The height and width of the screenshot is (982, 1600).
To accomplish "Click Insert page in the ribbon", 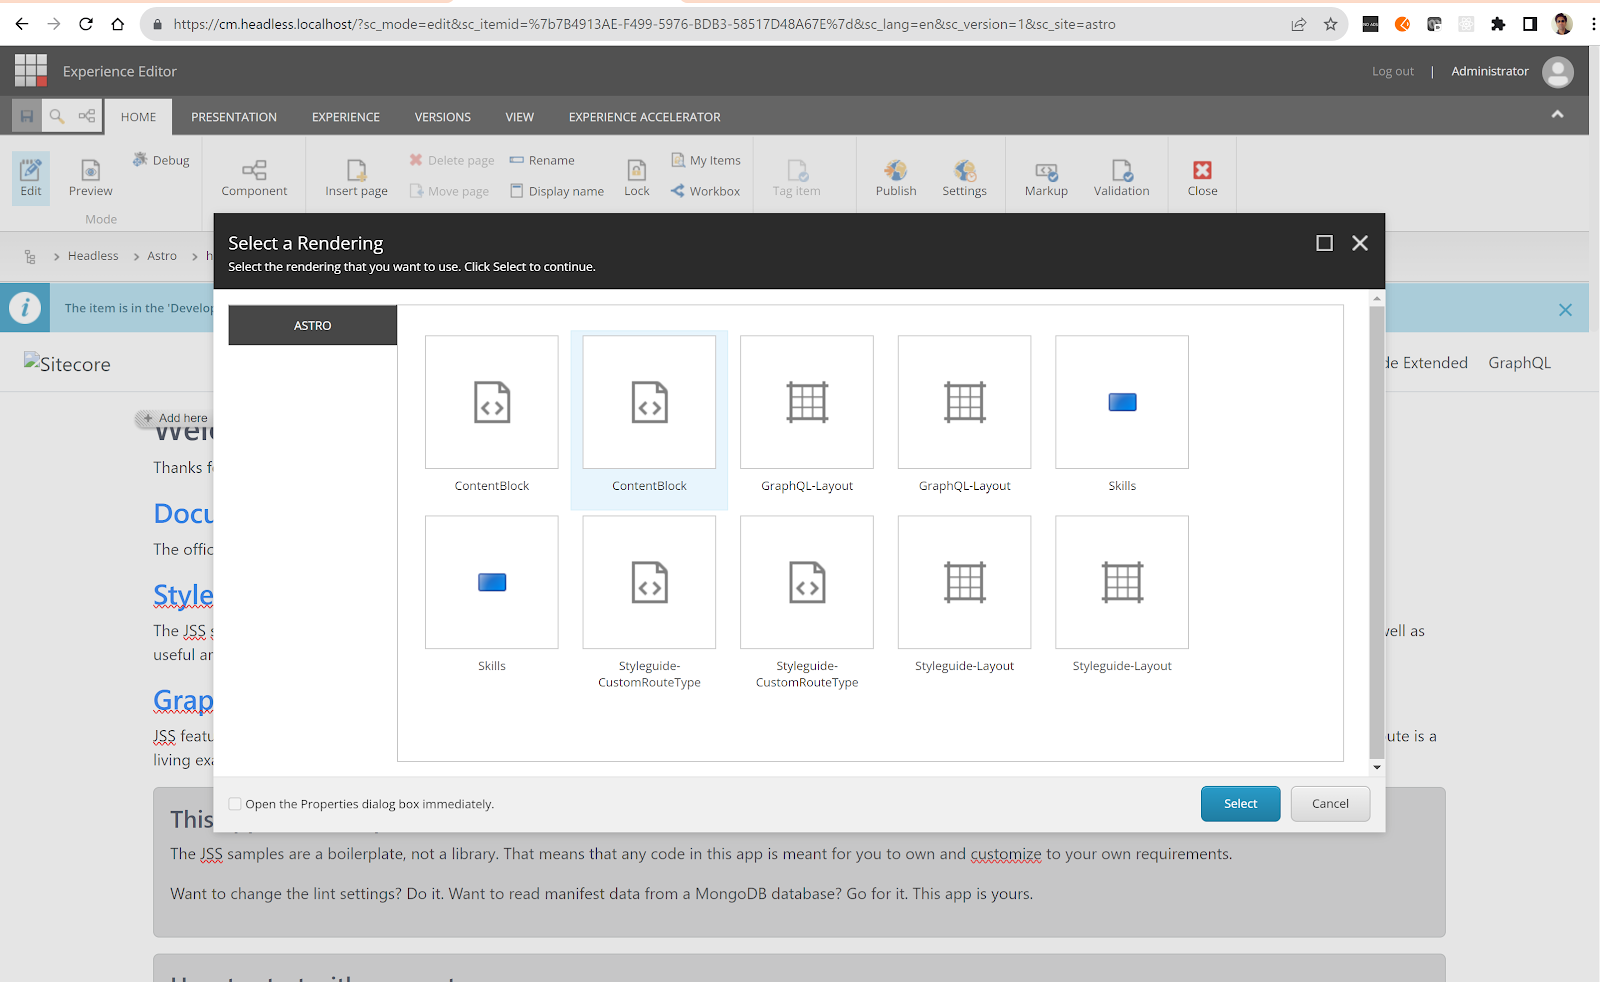I will click(356, 178).
